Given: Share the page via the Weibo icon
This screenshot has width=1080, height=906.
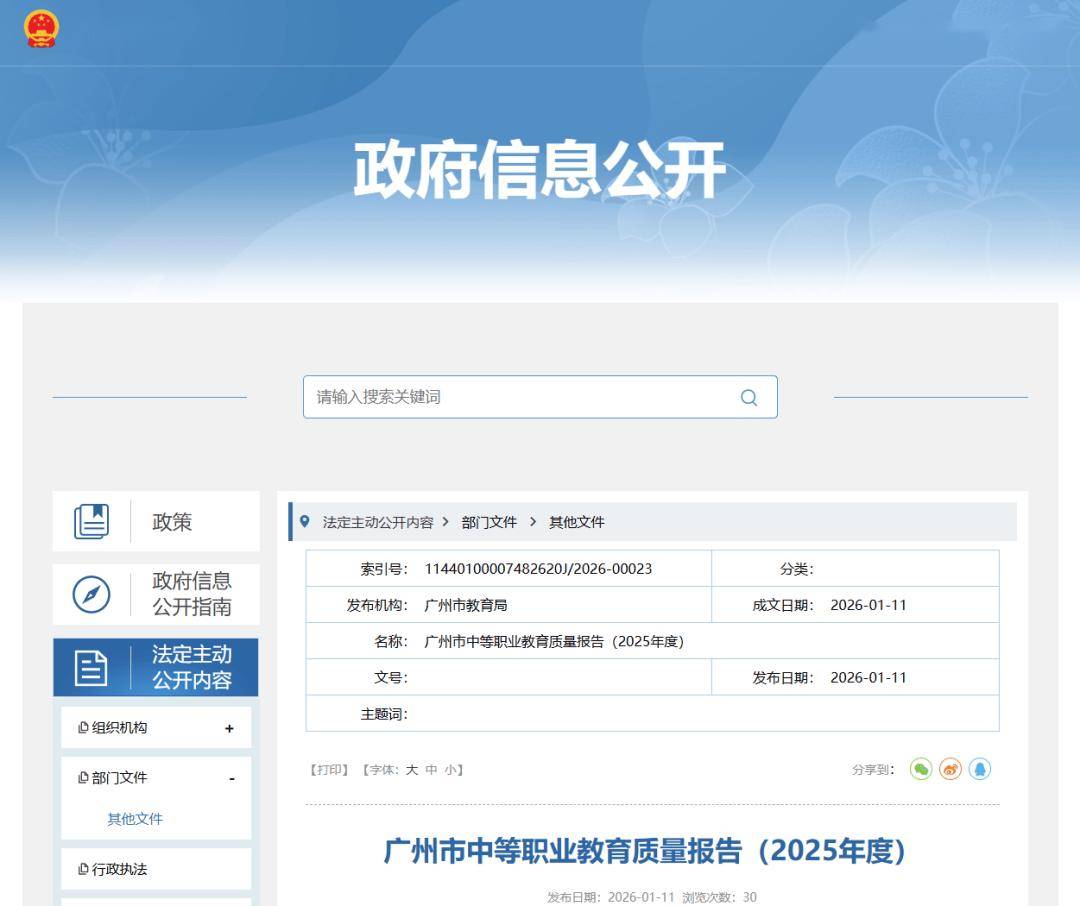Looking at the screenshot, I should tap(950, 769).
